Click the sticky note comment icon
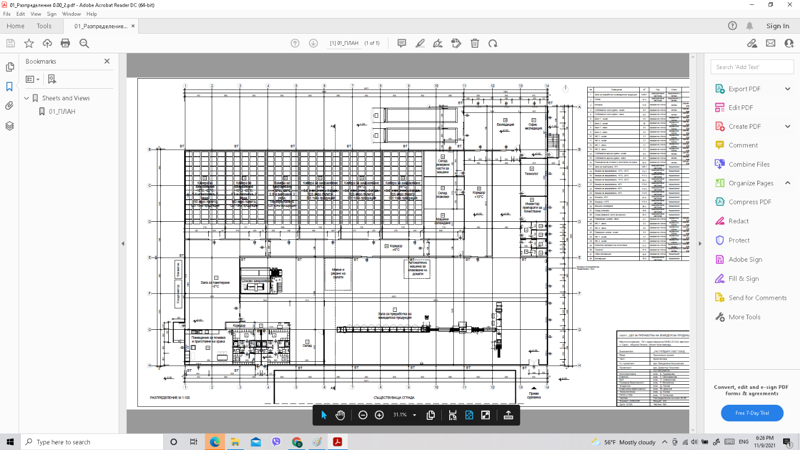This screenshot has height=450, width=800. click(x=401, y=43)
